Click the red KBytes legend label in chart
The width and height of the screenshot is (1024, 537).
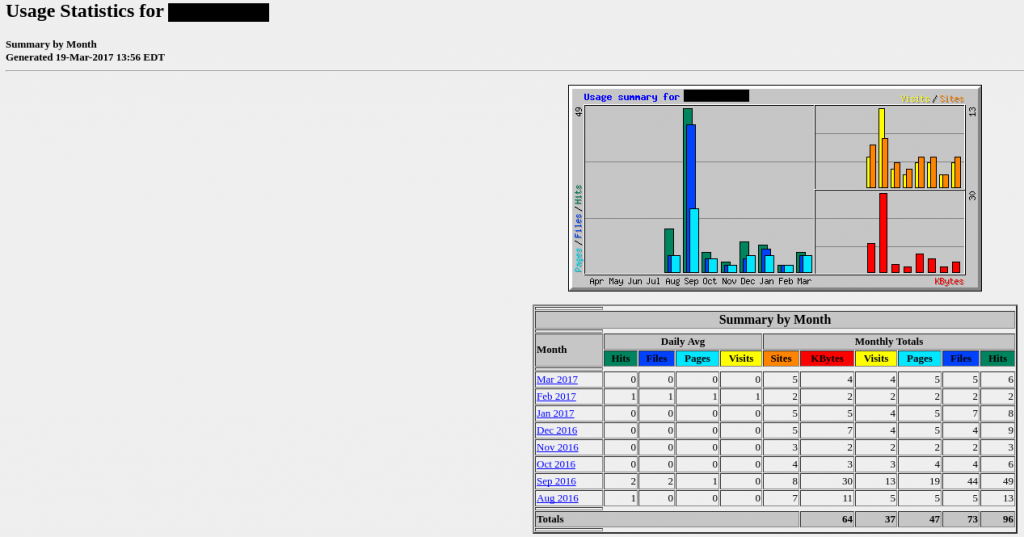(948, 282)
